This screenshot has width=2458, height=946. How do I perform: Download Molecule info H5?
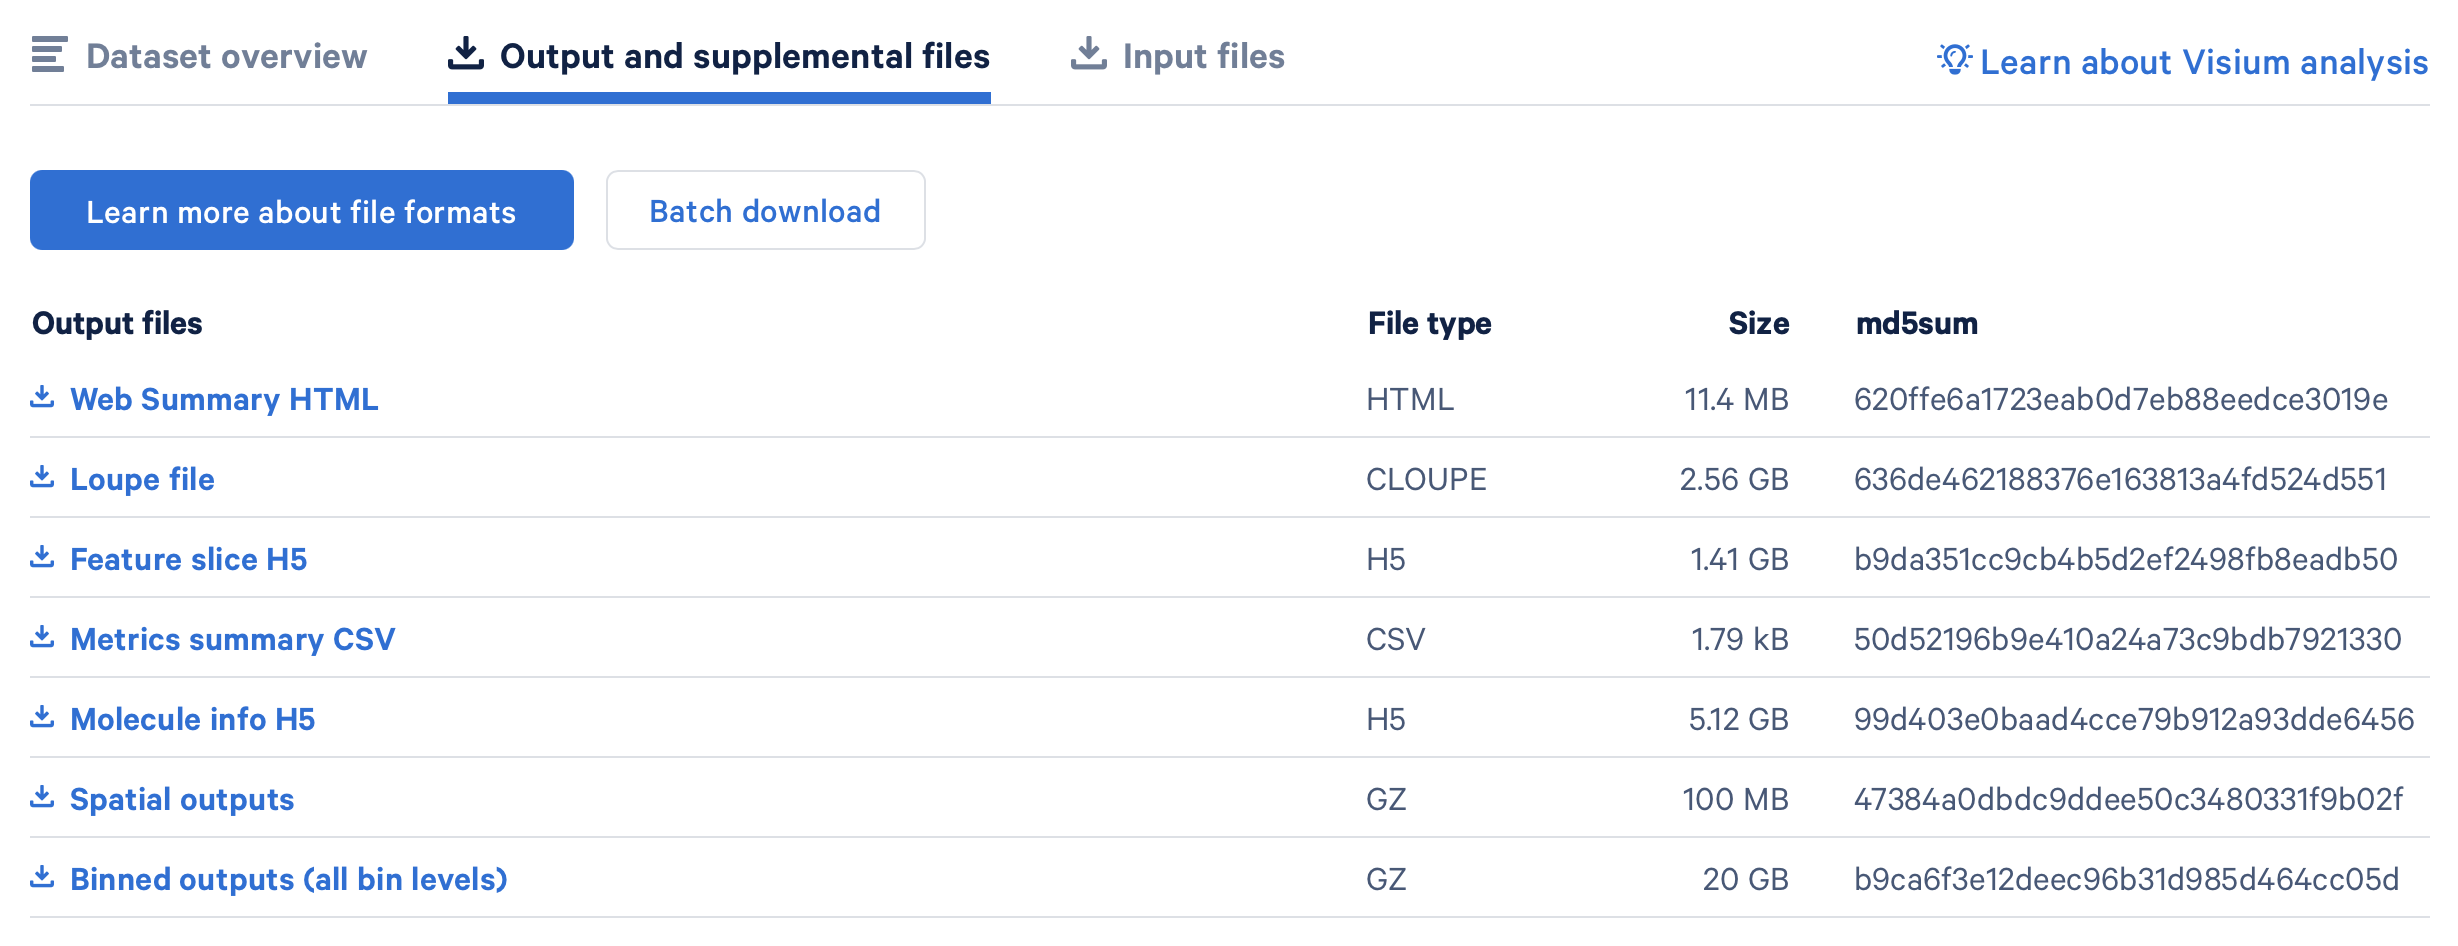(x=193, y=719)
